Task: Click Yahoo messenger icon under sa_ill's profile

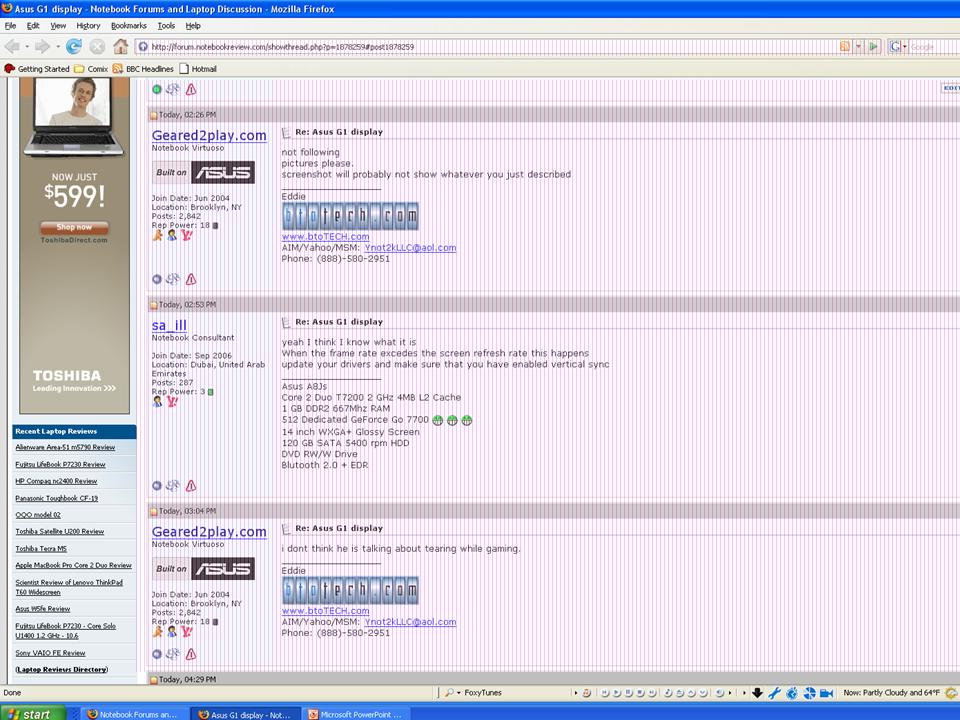Action: (x=172, y=402)
